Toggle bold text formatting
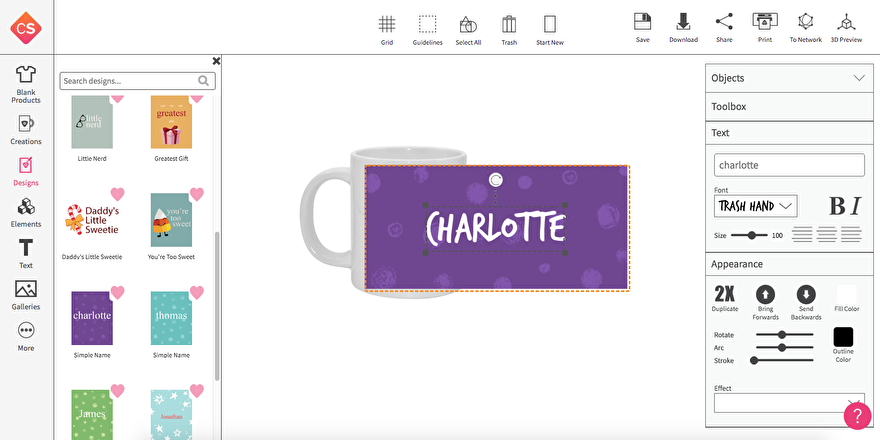 pos(837,206)
